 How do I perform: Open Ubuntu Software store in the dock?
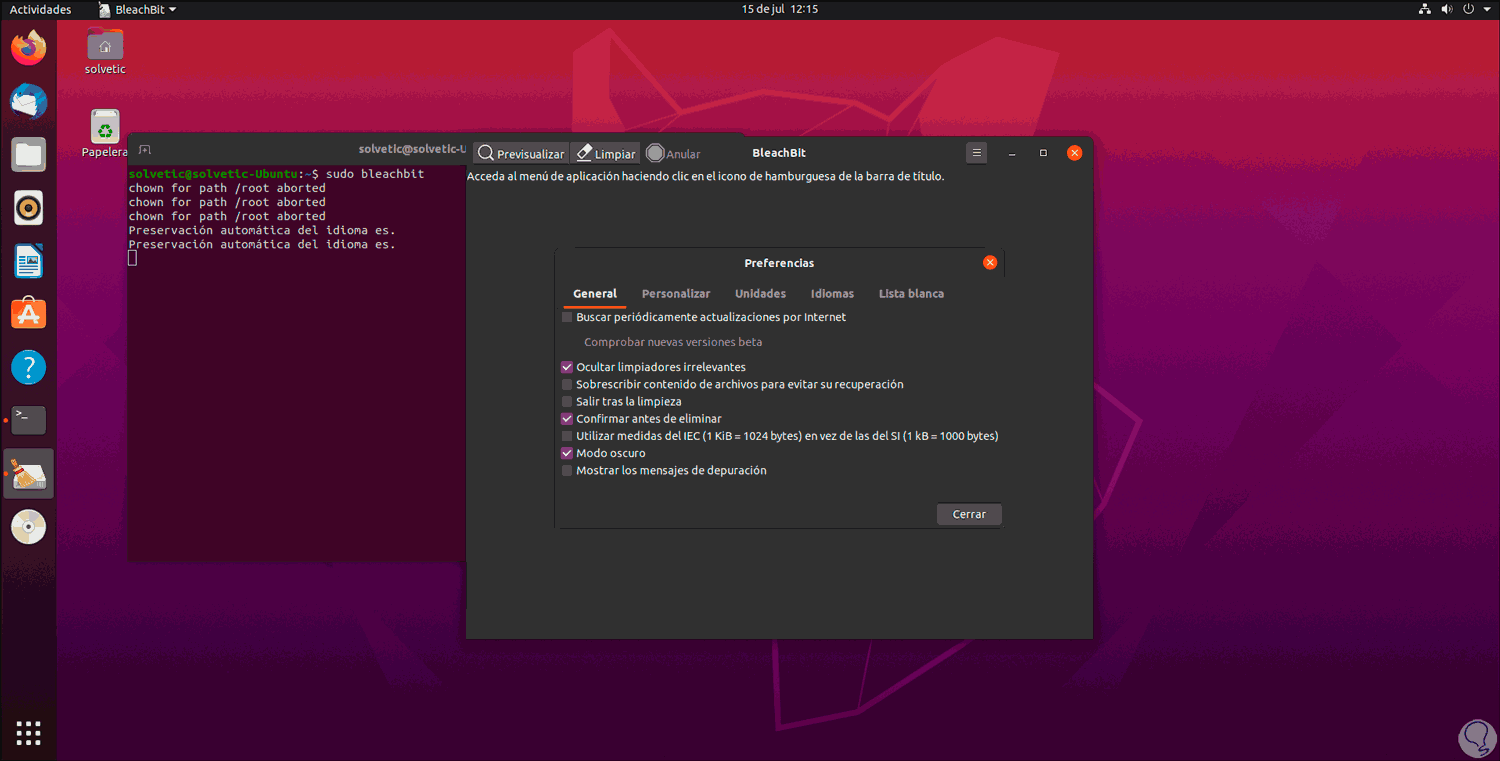pyautogui.click(x=29, y=314)
